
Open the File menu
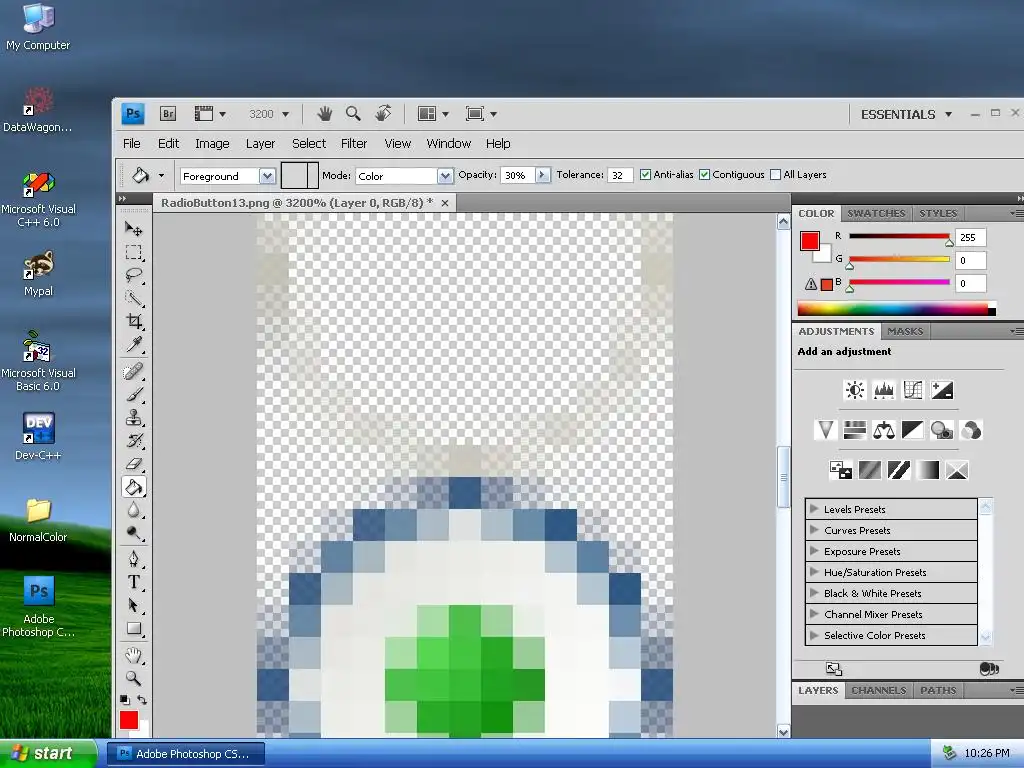131,144
